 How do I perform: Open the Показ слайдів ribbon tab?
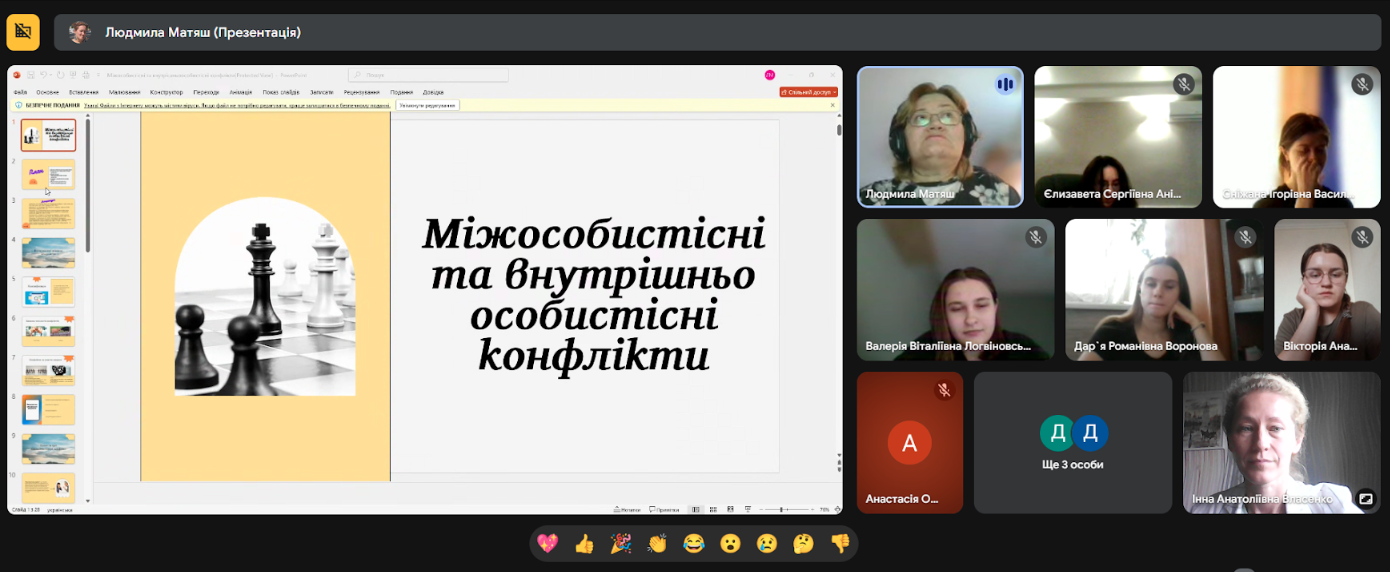pos(281,92)
